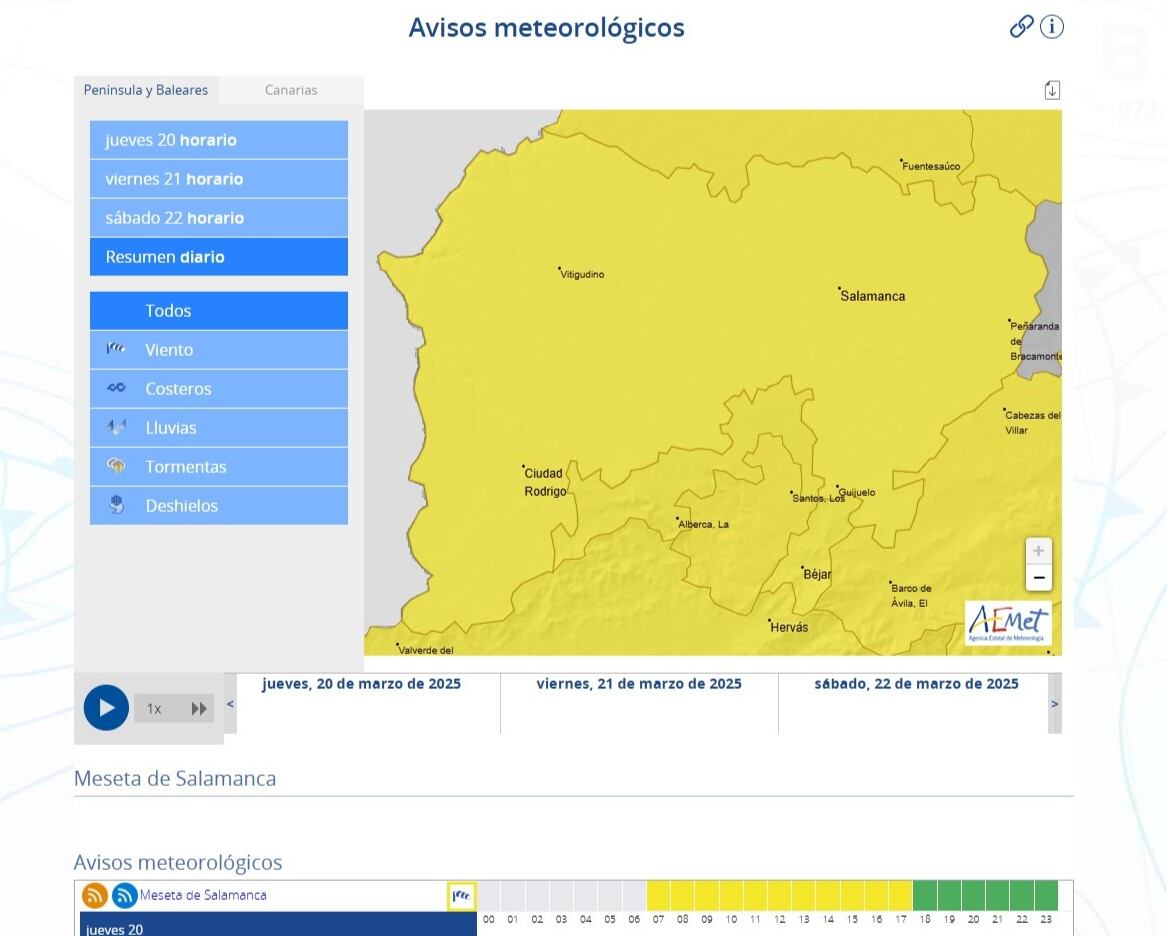Click the permalink chain icon
Image resolution: width=1167 pixels, height=936 pixels.
pyautogui.click(x=1021, y=27)
